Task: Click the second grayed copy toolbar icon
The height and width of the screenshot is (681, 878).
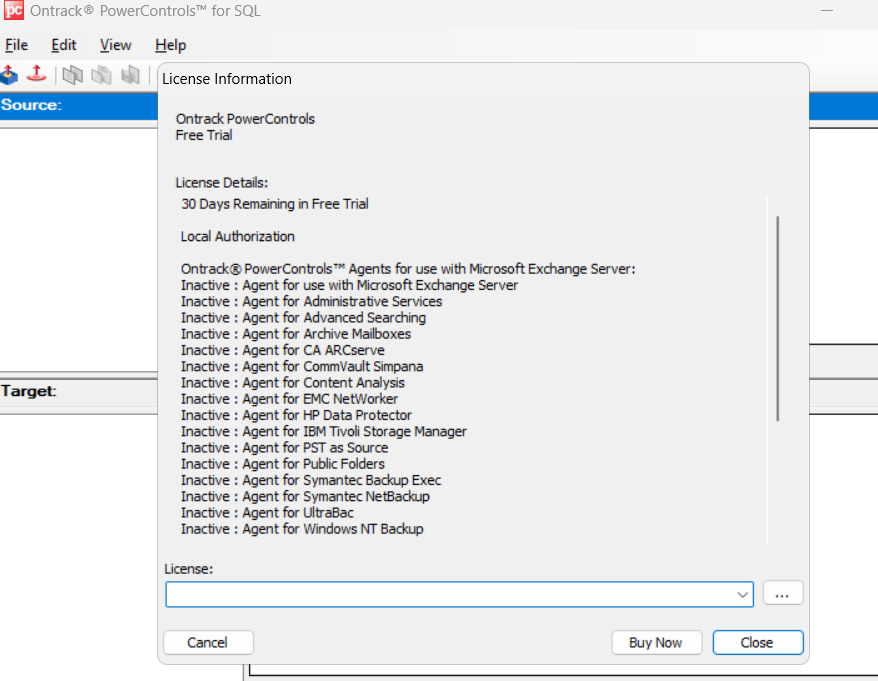Action: click(x=101, y=74)
